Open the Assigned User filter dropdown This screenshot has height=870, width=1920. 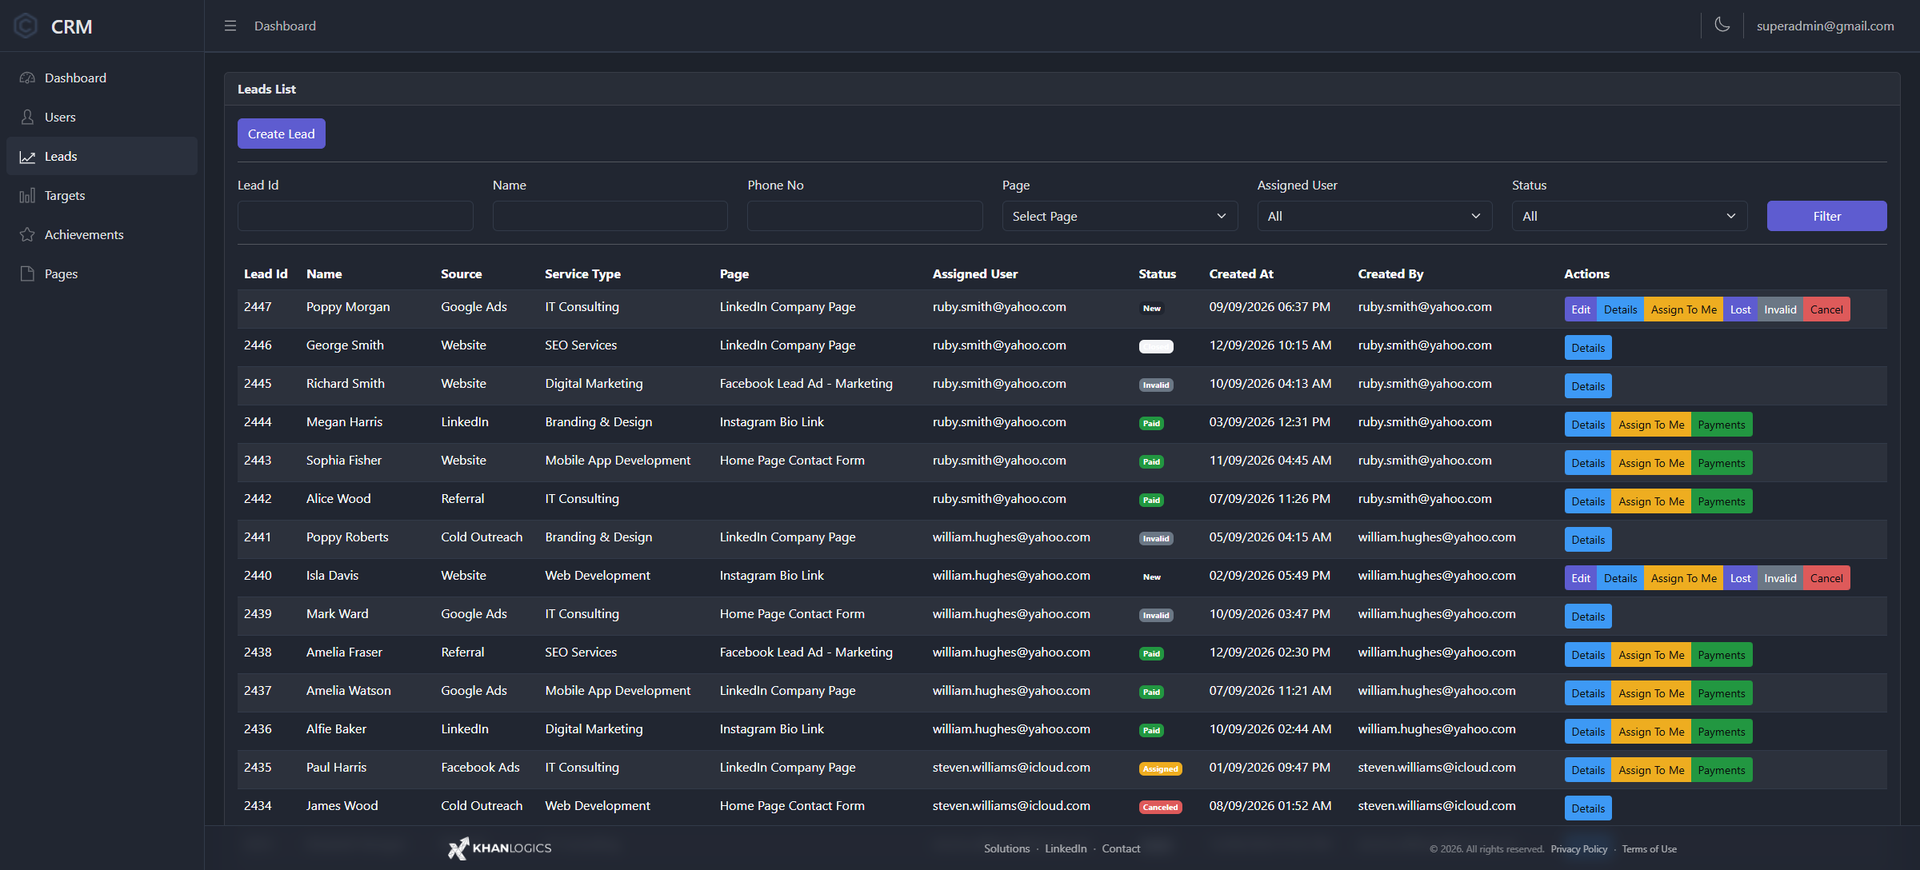point(1375,216)
